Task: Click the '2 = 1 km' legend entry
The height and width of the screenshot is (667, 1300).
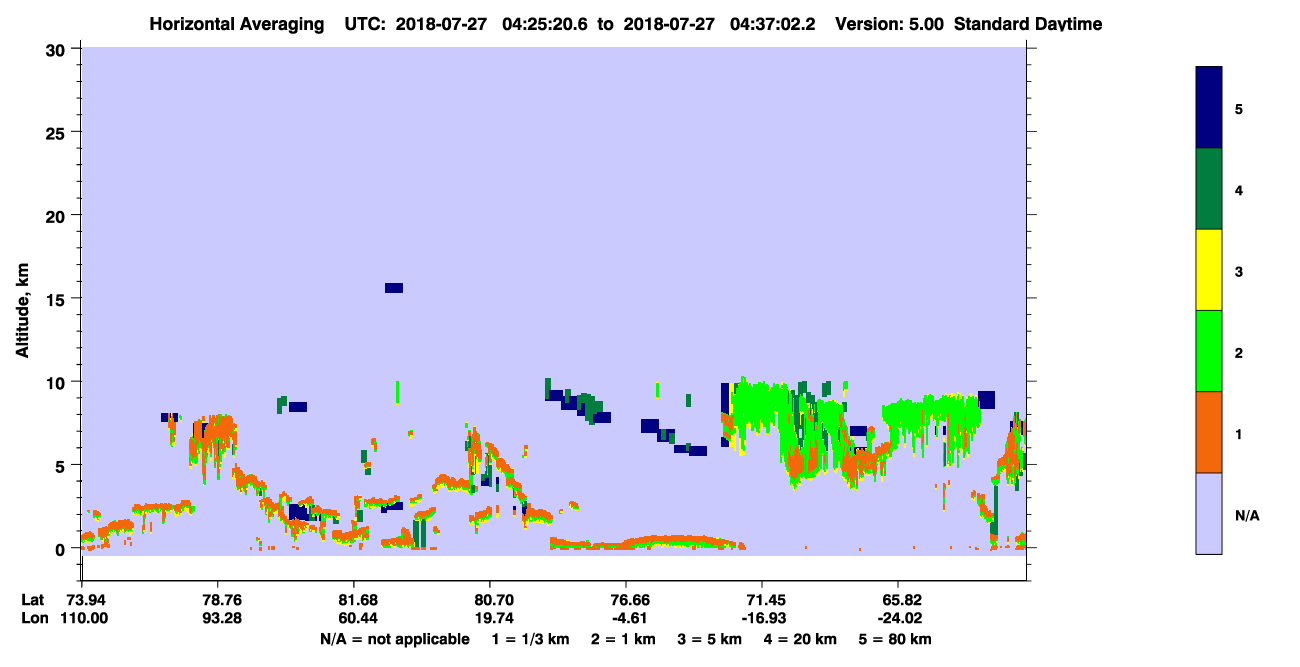Action: pos(623,639)
